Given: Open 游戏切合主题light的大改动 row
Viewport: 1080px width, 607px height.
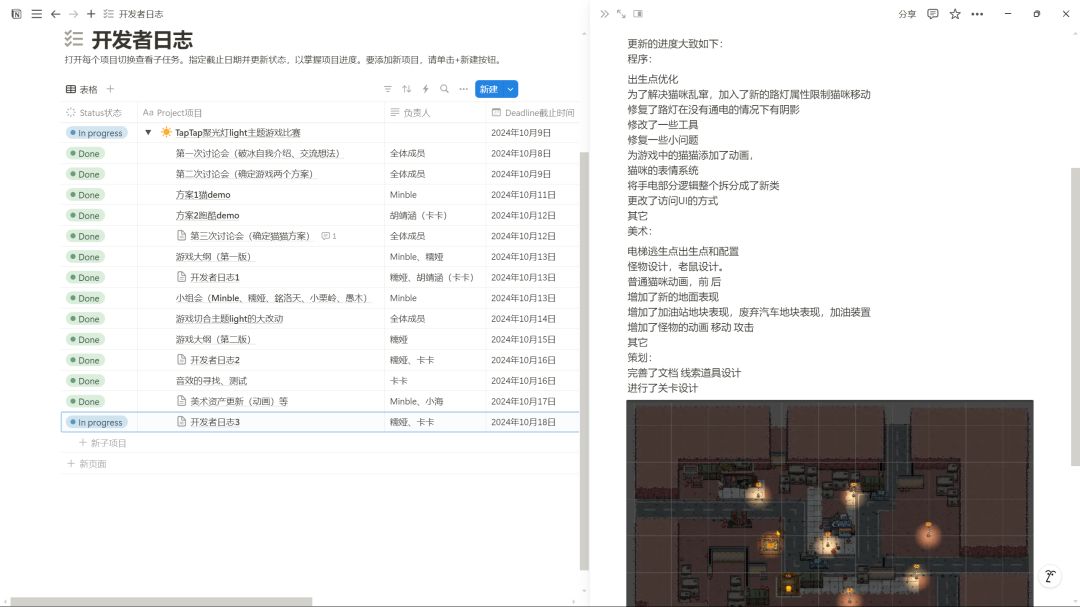Looking at the screenshot, I should click(x=229, y=318).
